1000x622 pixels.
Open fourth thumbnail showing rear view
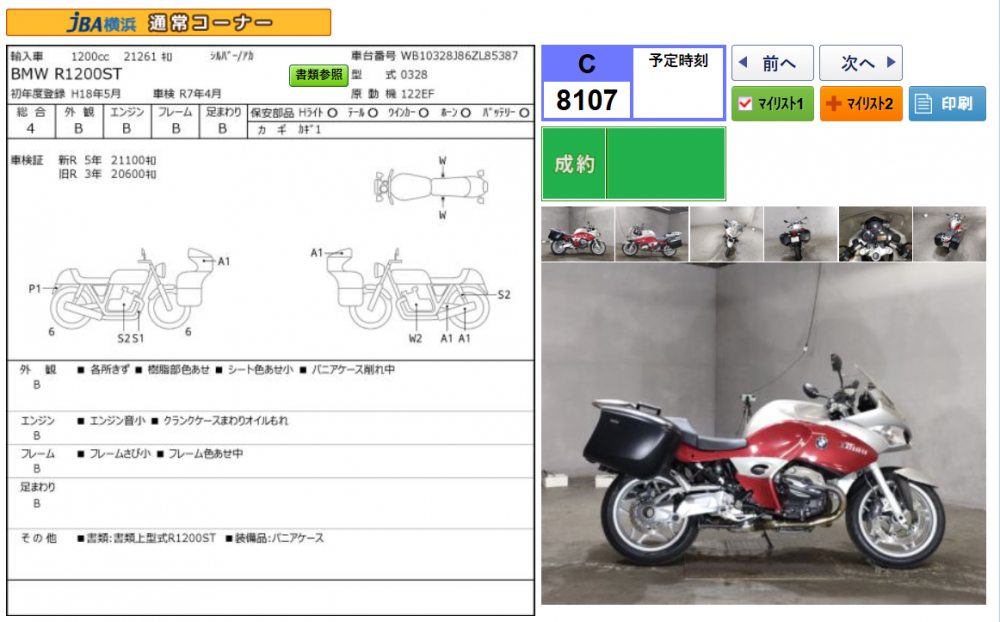coord(800,234)
